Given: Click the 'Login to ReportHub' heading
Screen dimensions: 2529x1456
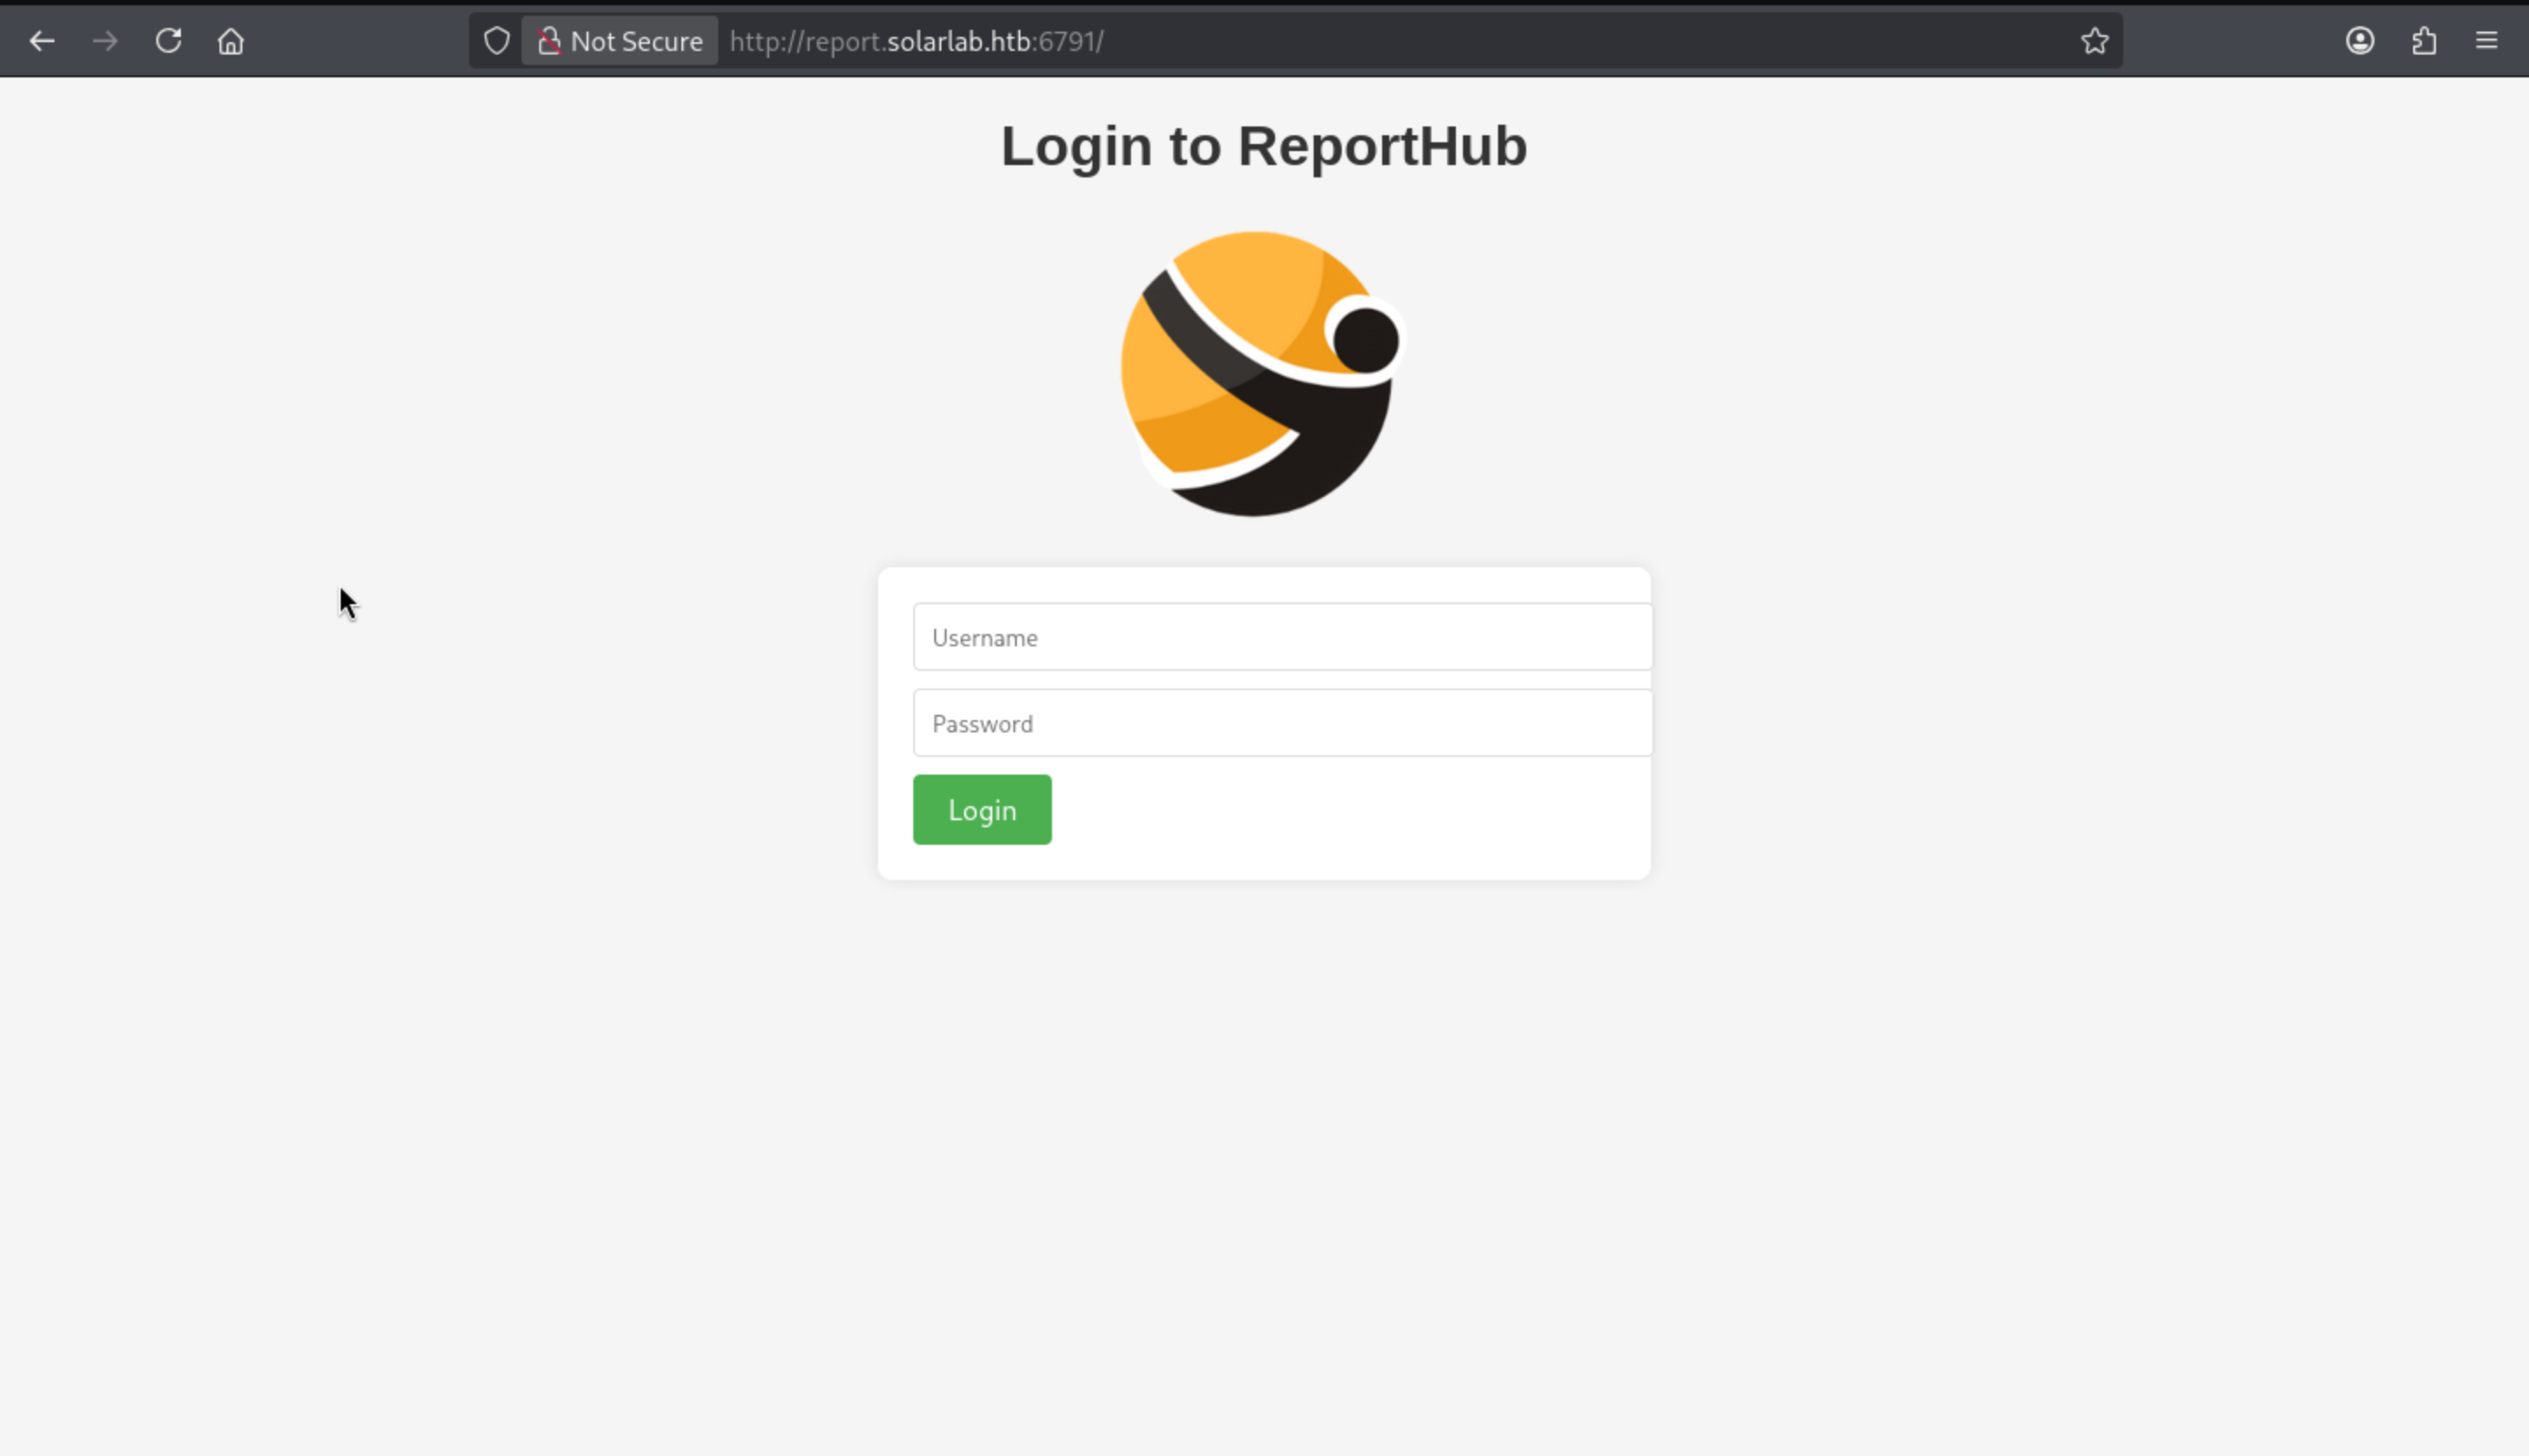Looking at the screenshot, I should [x=1263, y=146].
